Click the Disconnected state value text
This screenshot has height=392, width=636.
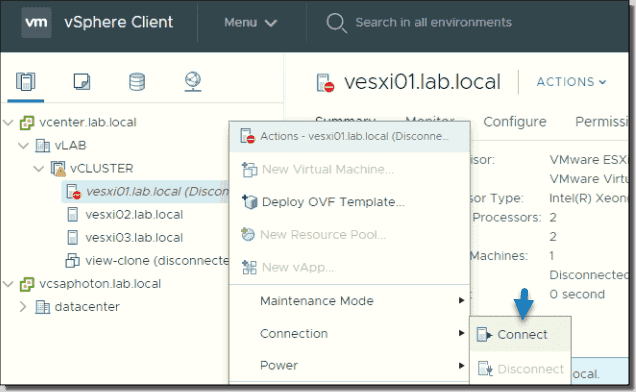click(589, 275)
